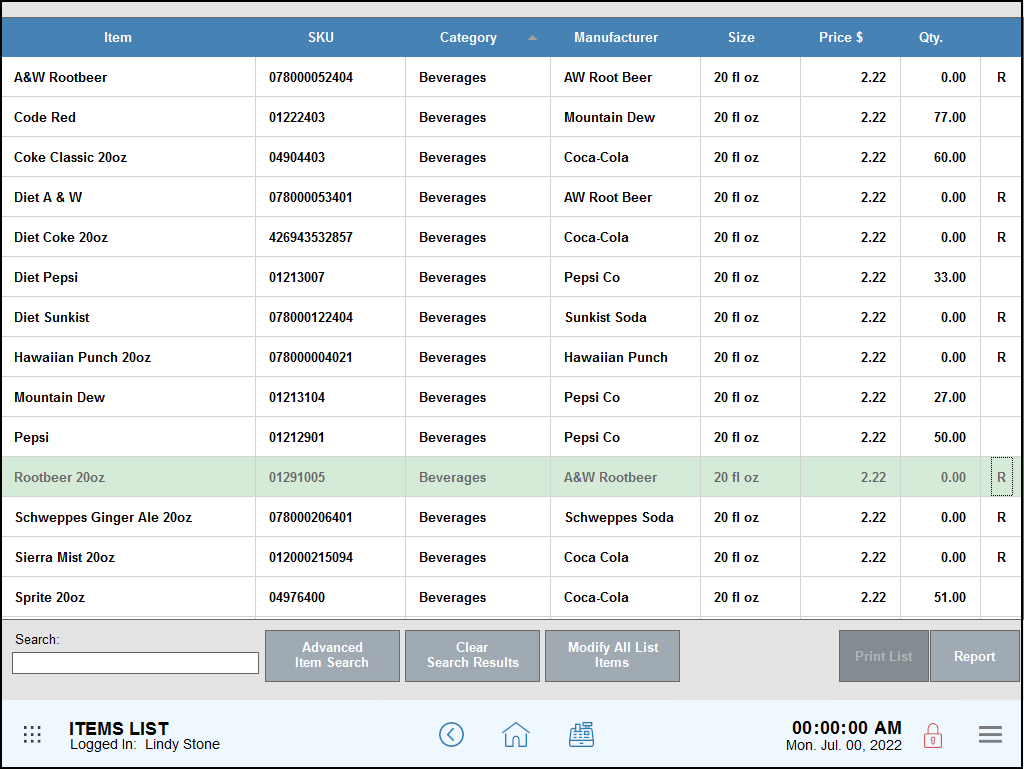Select the Sierra Mist 20oz item
The height and width of the screenshot is (769, 1024).
[65, 557]
